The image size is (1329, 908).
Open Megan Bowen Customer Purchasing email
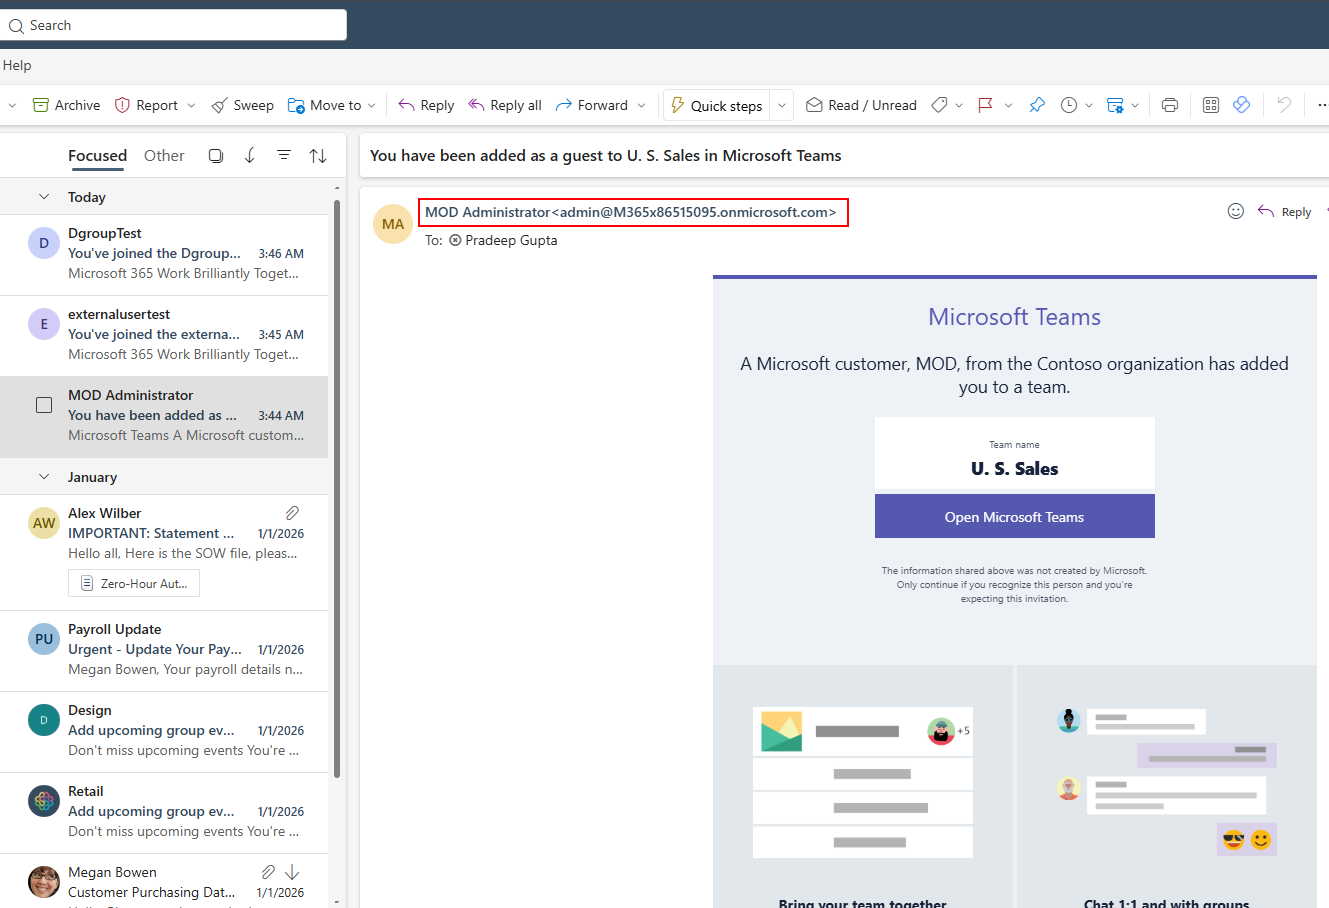pyautogui.click(x=164, y=881)
